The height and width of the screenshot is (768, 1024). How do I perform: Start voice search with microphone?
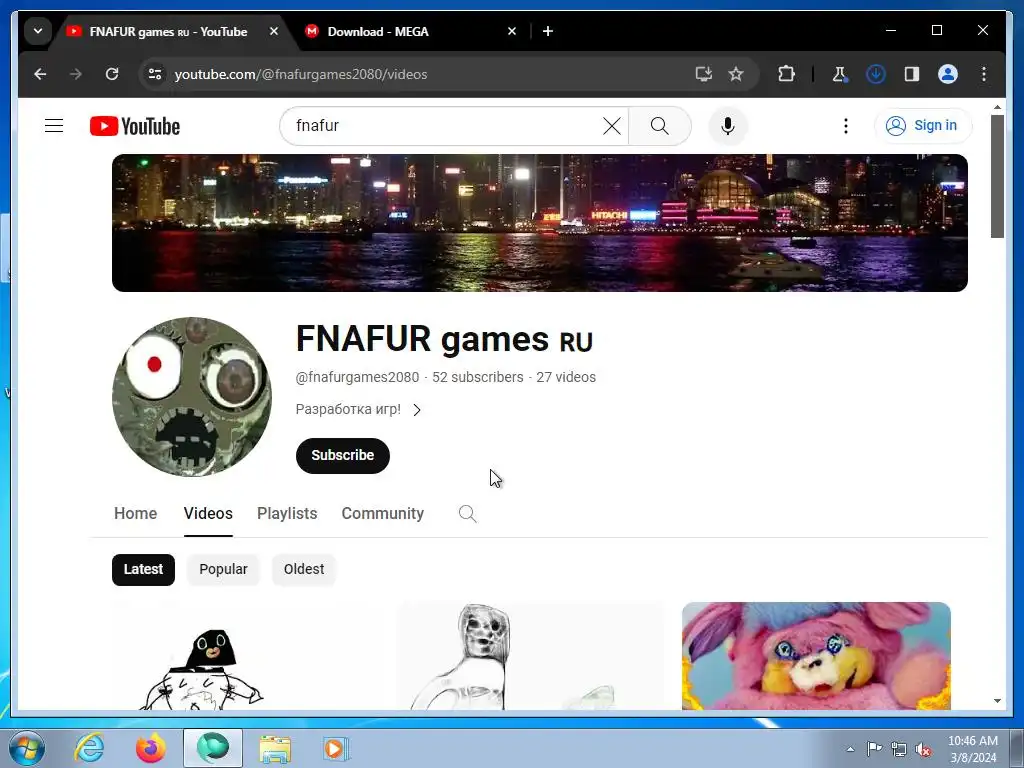(x=728, y=126)
